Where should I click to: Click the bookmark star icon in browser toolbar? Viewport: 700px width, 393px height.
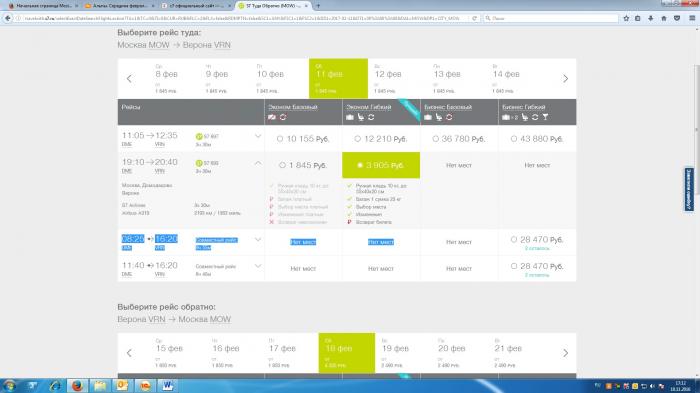click(626, 18)
